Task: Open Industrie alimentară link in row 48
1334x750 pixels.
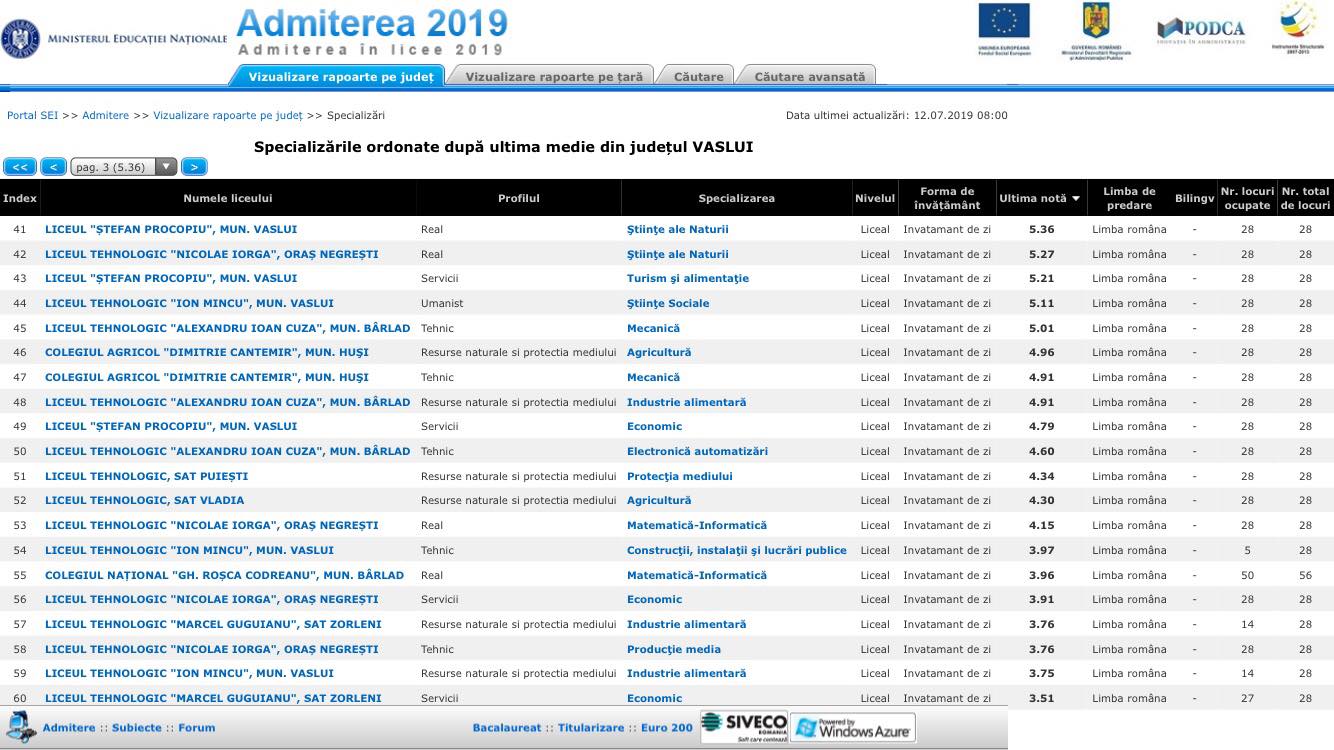Action: click(686, 402)
